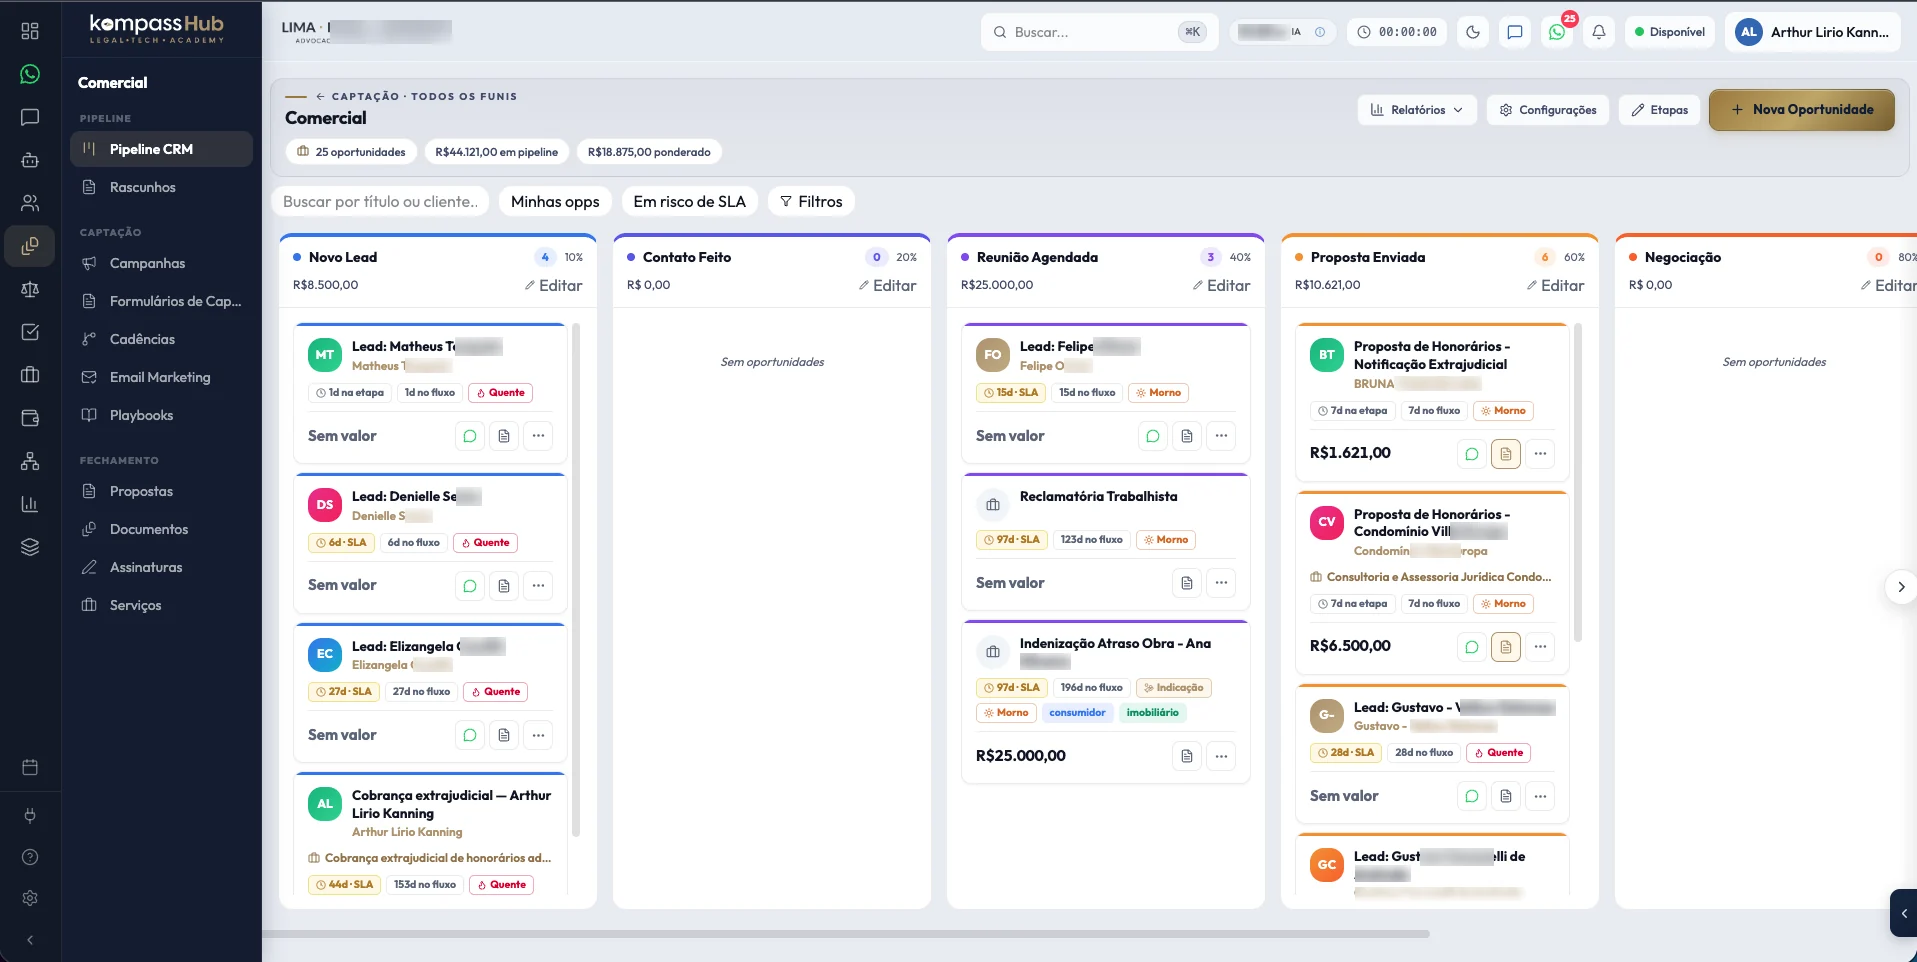Open the calendar icon in left rail

(x=30, y=767)
